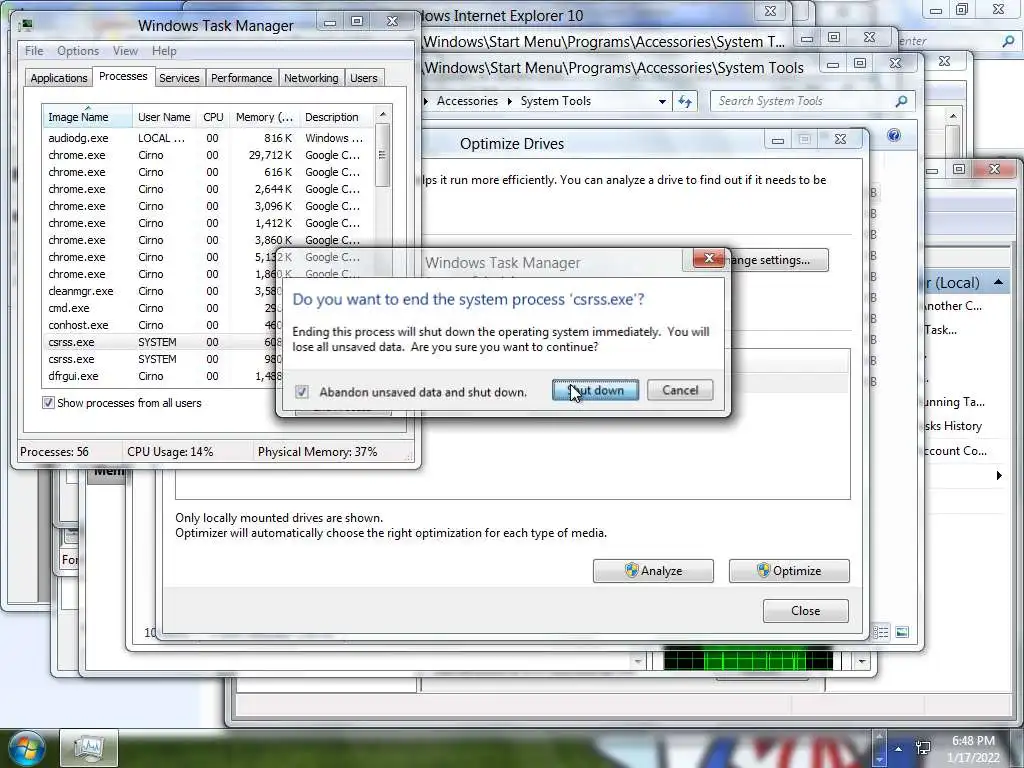Close the Optimize Drives dialog via Close button

point(805,611)
